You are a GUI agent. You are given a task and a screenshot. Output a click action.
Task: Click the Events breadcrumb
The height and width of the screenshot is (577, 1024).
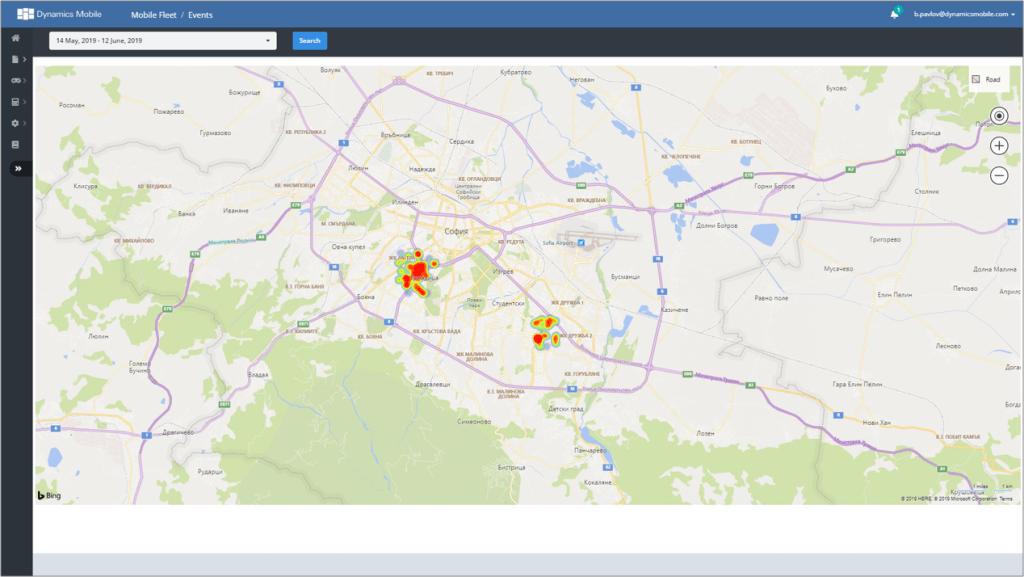click(x=200, y=14)
